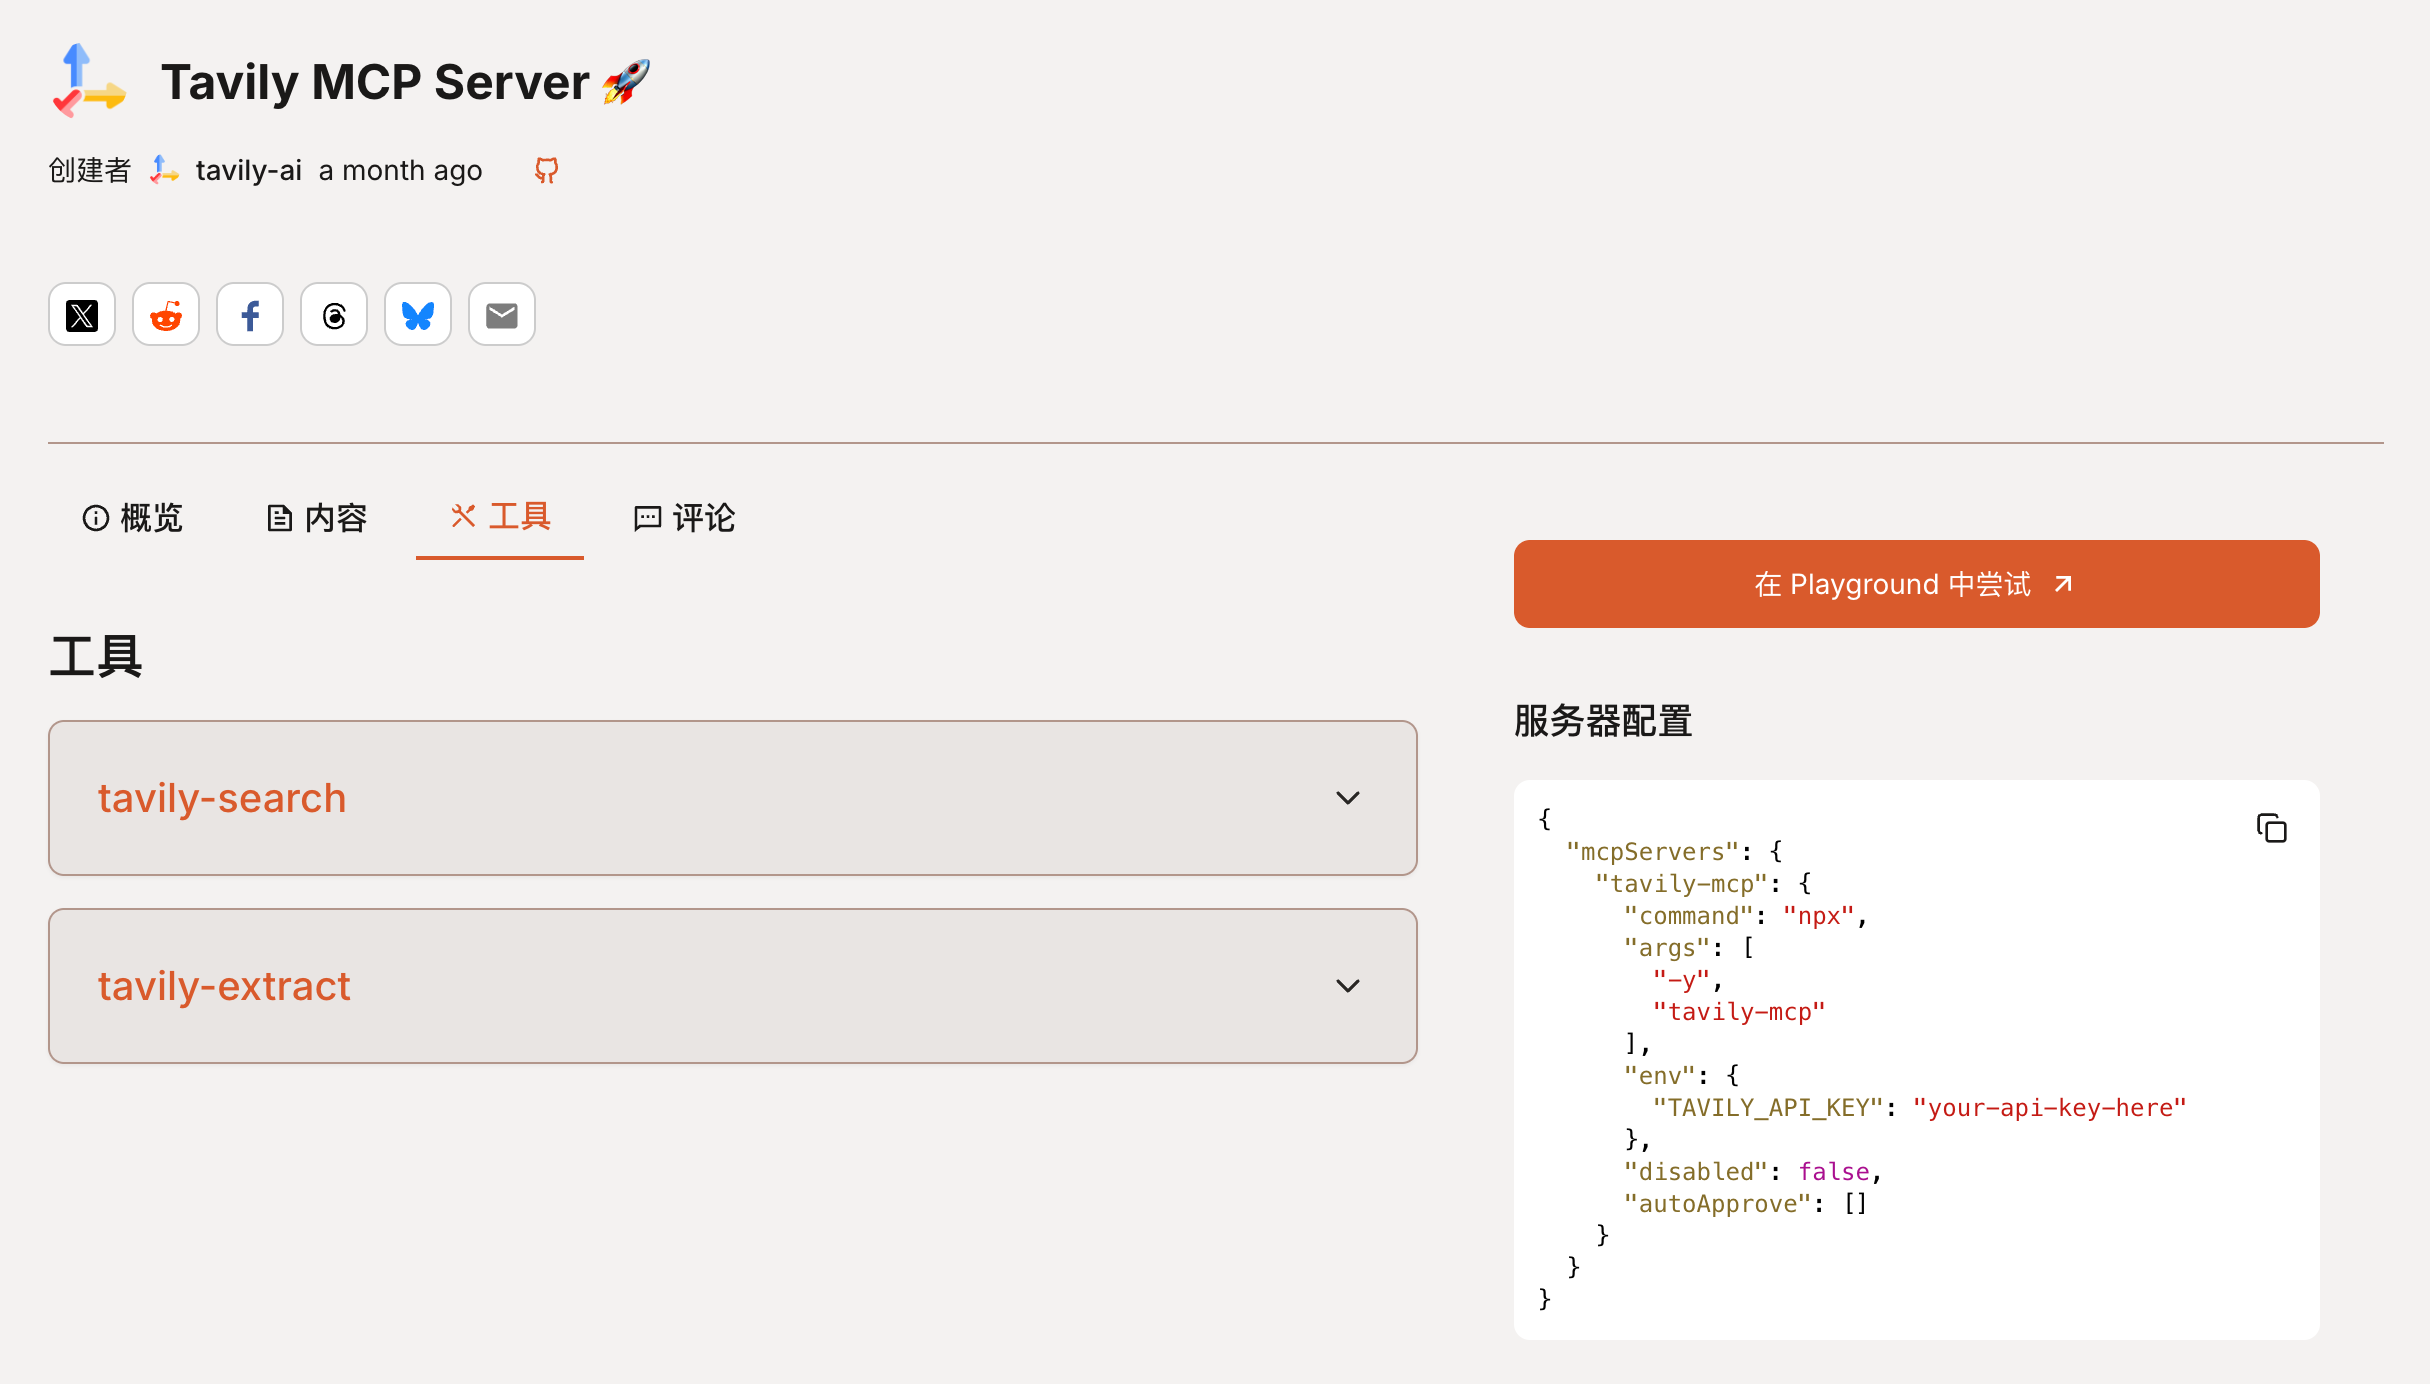Image resolution: width=2430 pixels, height=1384 pixels.
Task: Expand the tavily-extract tool chevron
Action: click(x=1348, y=986)
